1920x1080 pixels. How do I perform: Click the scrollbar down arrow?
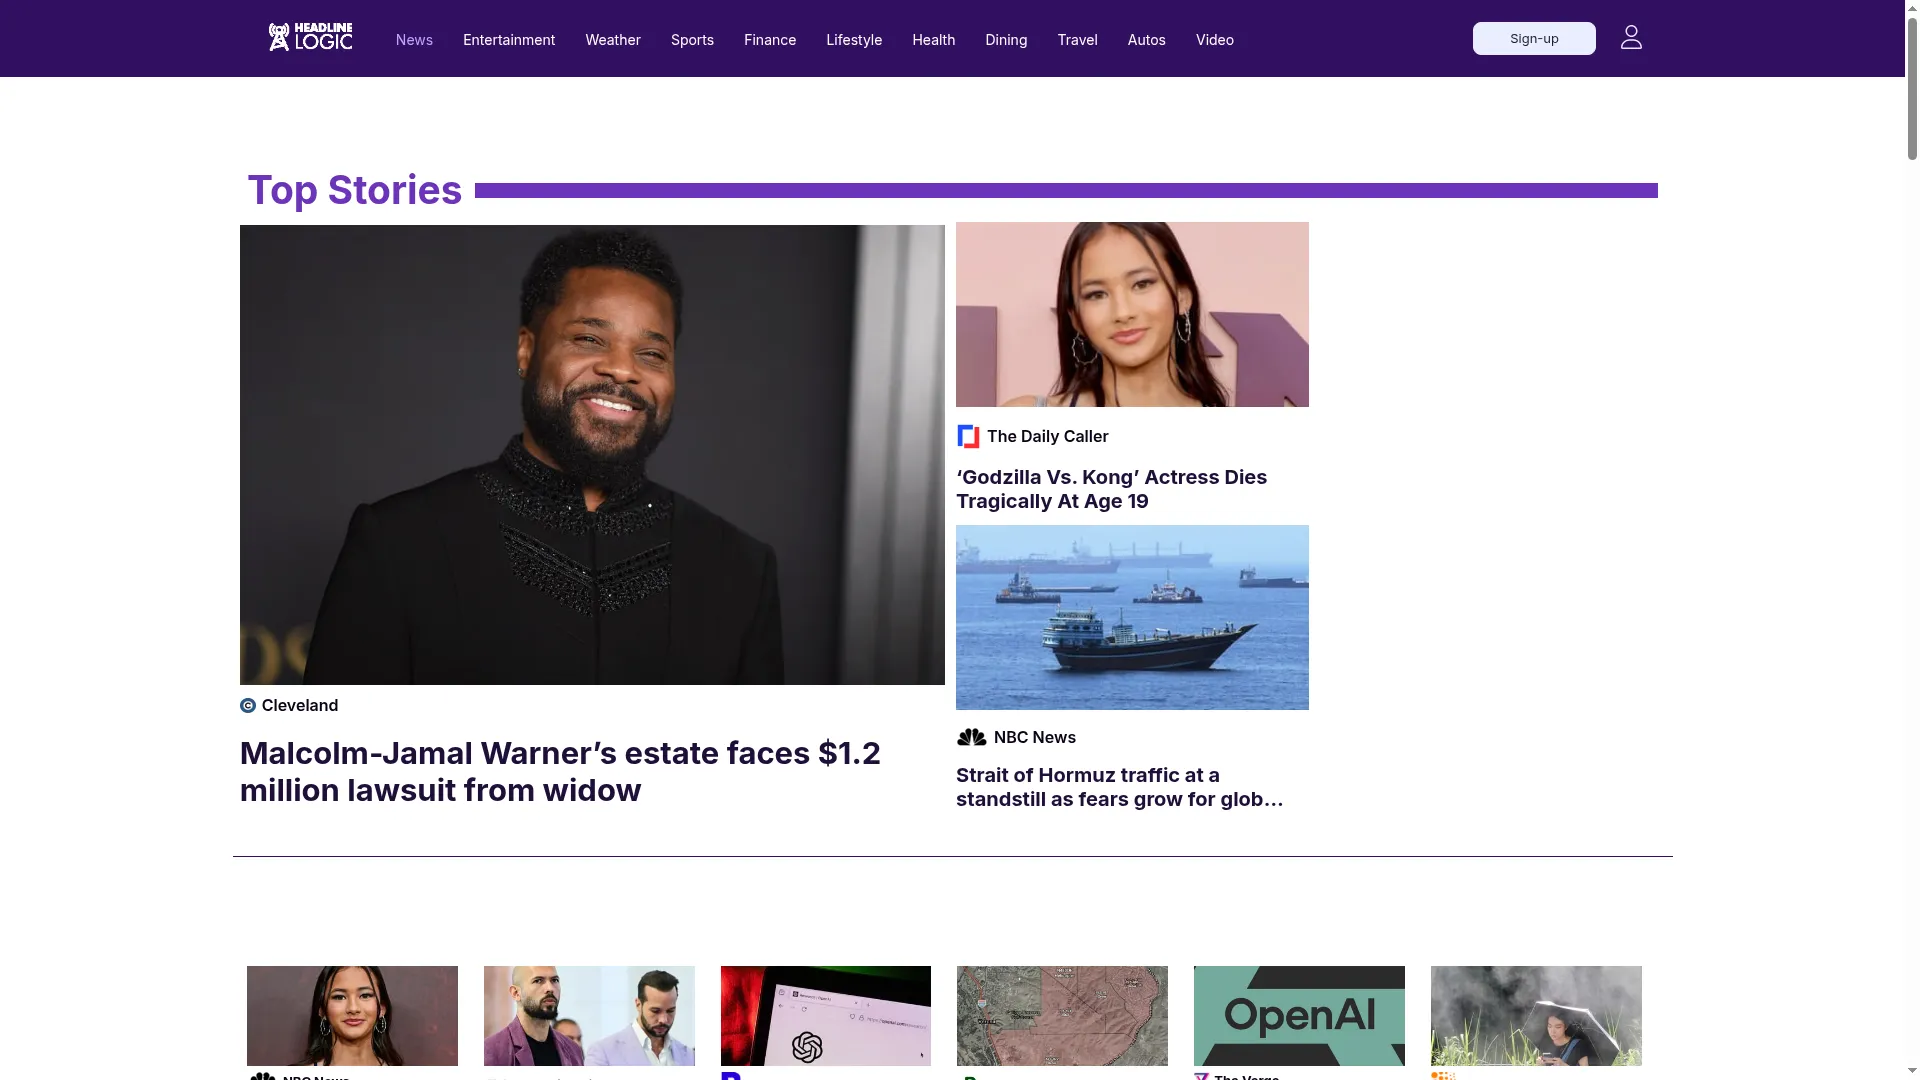(x=1912, y=1072)
